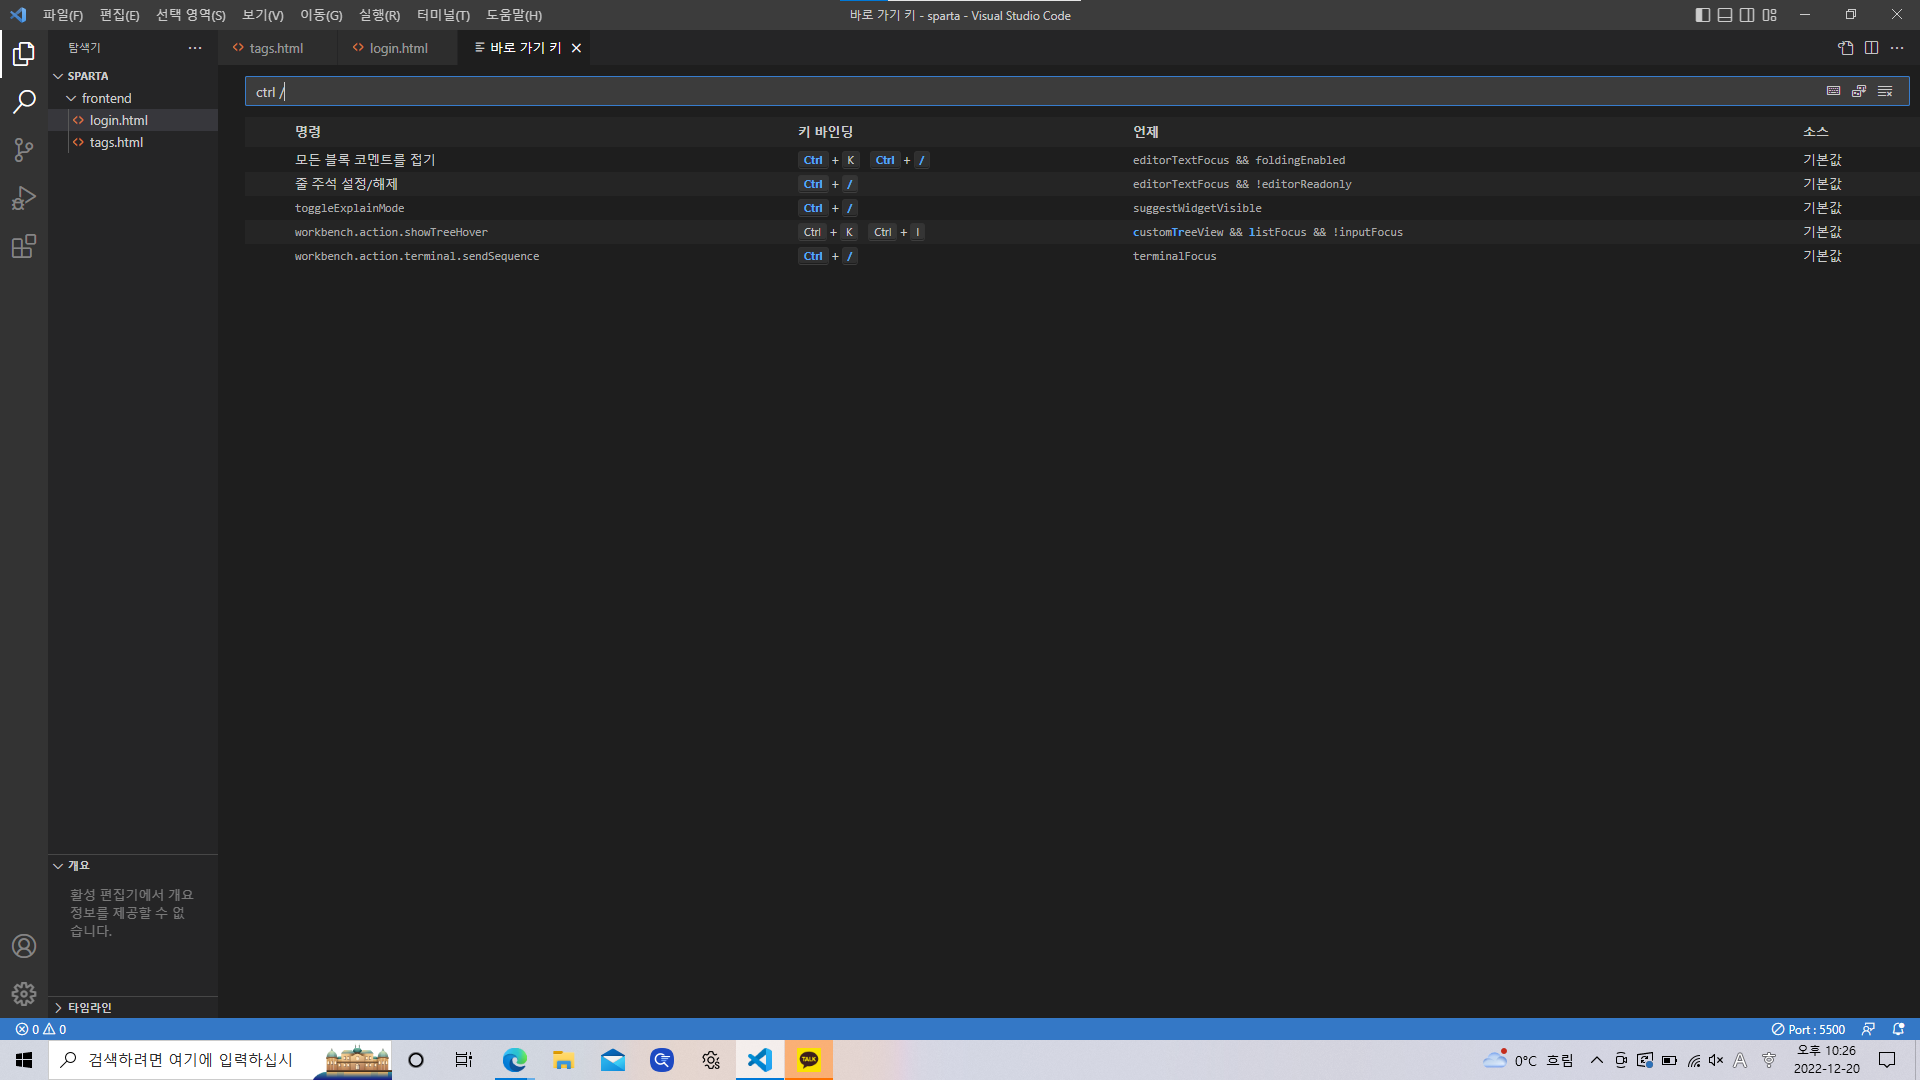Click the 소스 column header
Screen dimensions: 1920x1080
pyautogui.click(x=1816, y=132)
